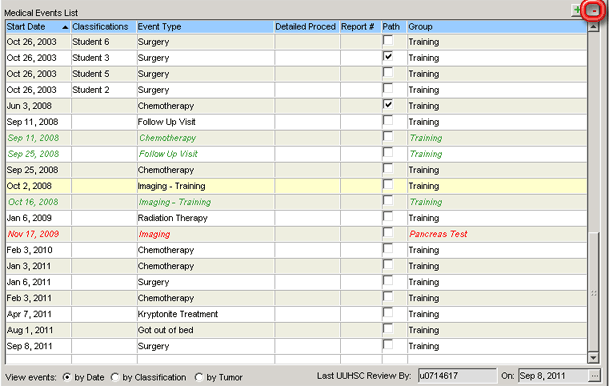Sort by the Classifications column header
Screen dimensions: 609x386
coord(103,27)
